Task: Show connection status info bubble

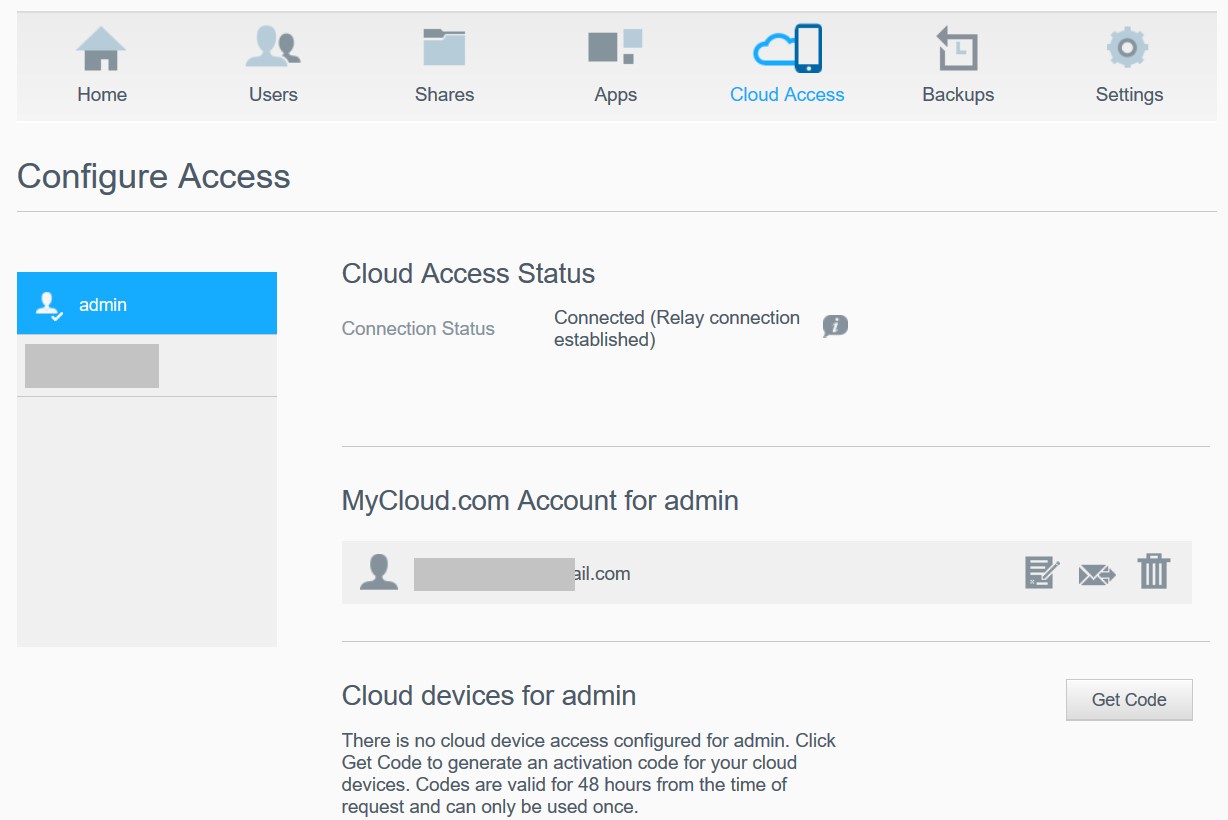Action: point(835,326)
